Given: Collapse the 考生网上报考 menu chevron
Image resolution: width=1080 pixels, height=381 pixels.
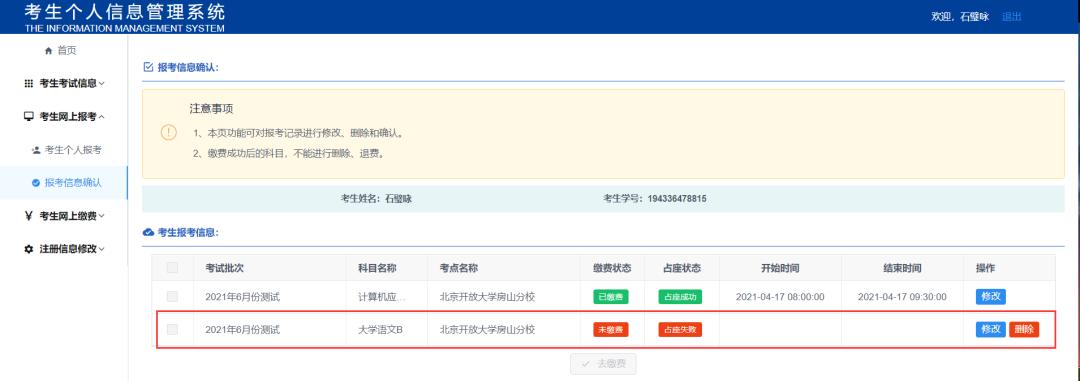Looking at the screenshot, I should (102, 116).
